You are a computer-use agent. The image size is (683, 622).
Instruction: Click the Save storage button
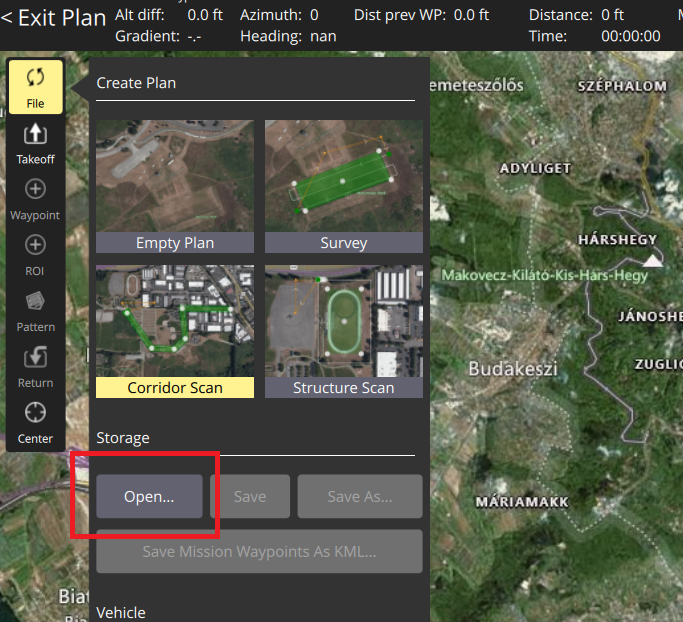click(250, 496)
